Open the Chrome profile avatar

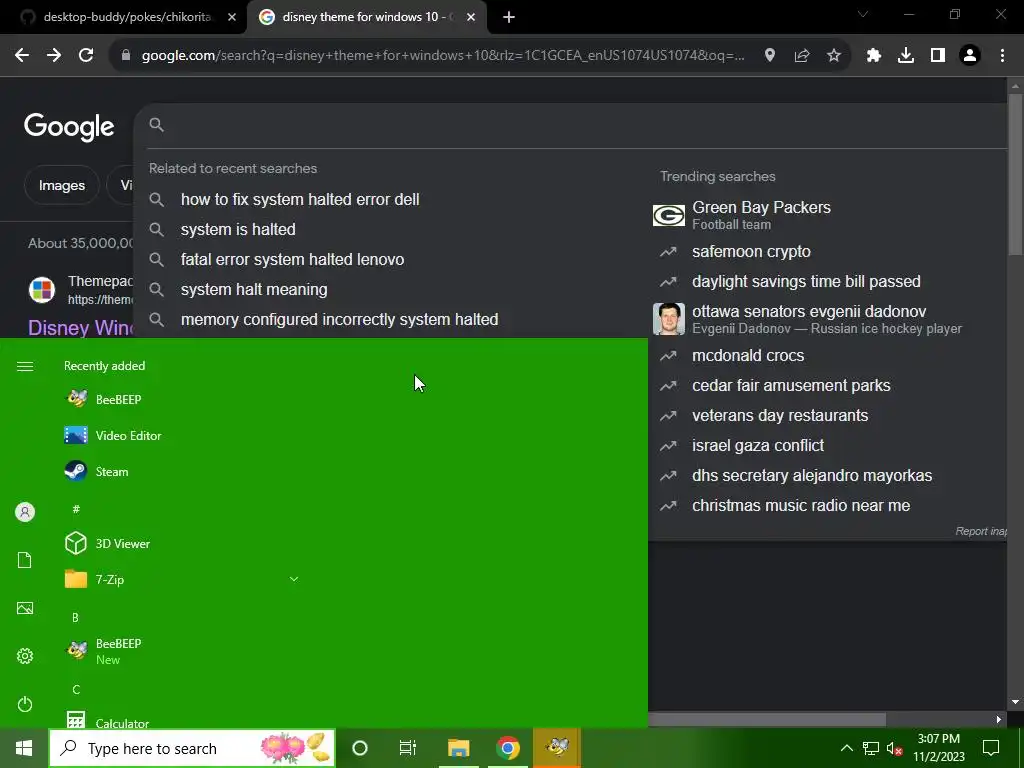click(x=970, y=56)
